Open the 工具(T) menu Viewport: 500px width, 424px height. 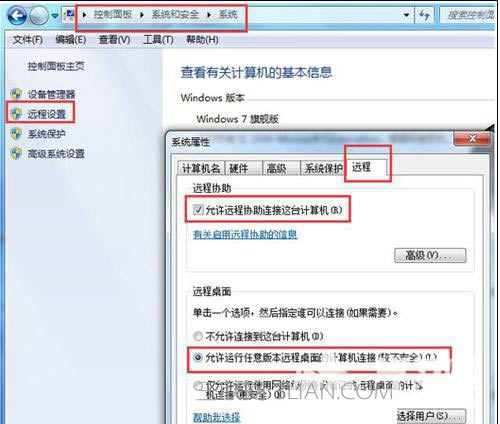pyautogui.click(x=158, y=40)
